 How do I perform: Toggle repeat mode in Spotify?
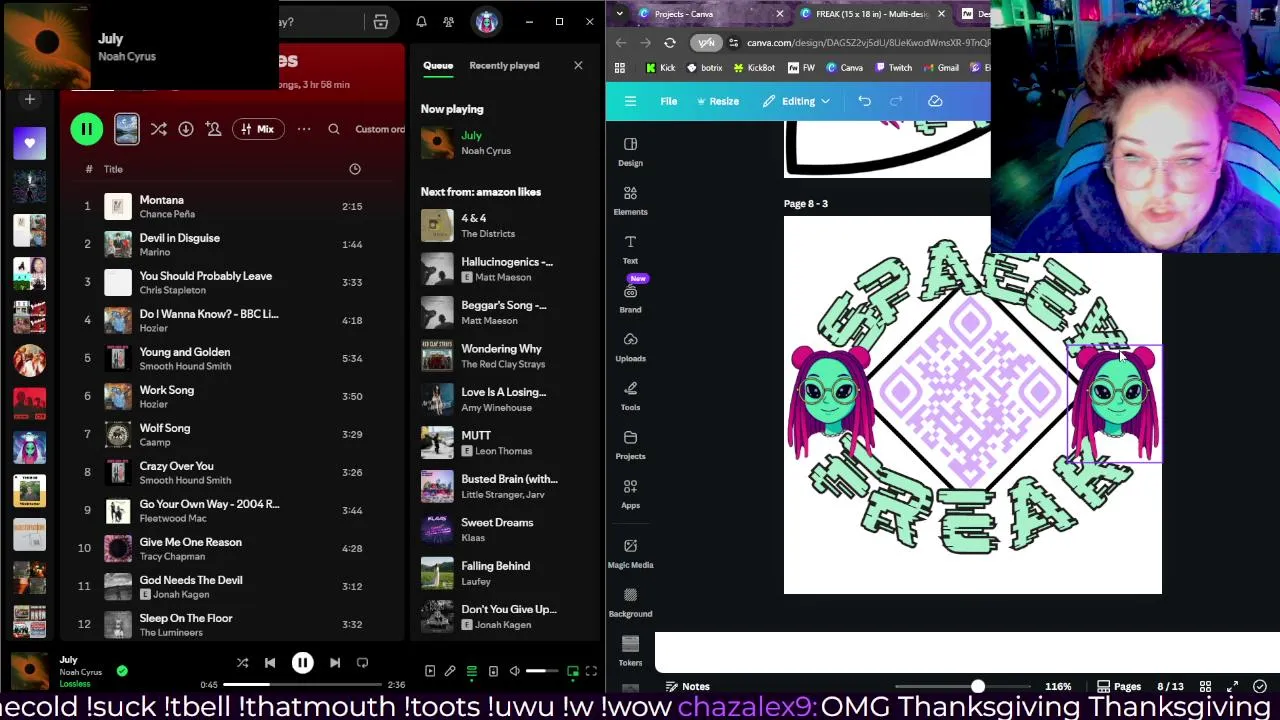coord(363,663)
